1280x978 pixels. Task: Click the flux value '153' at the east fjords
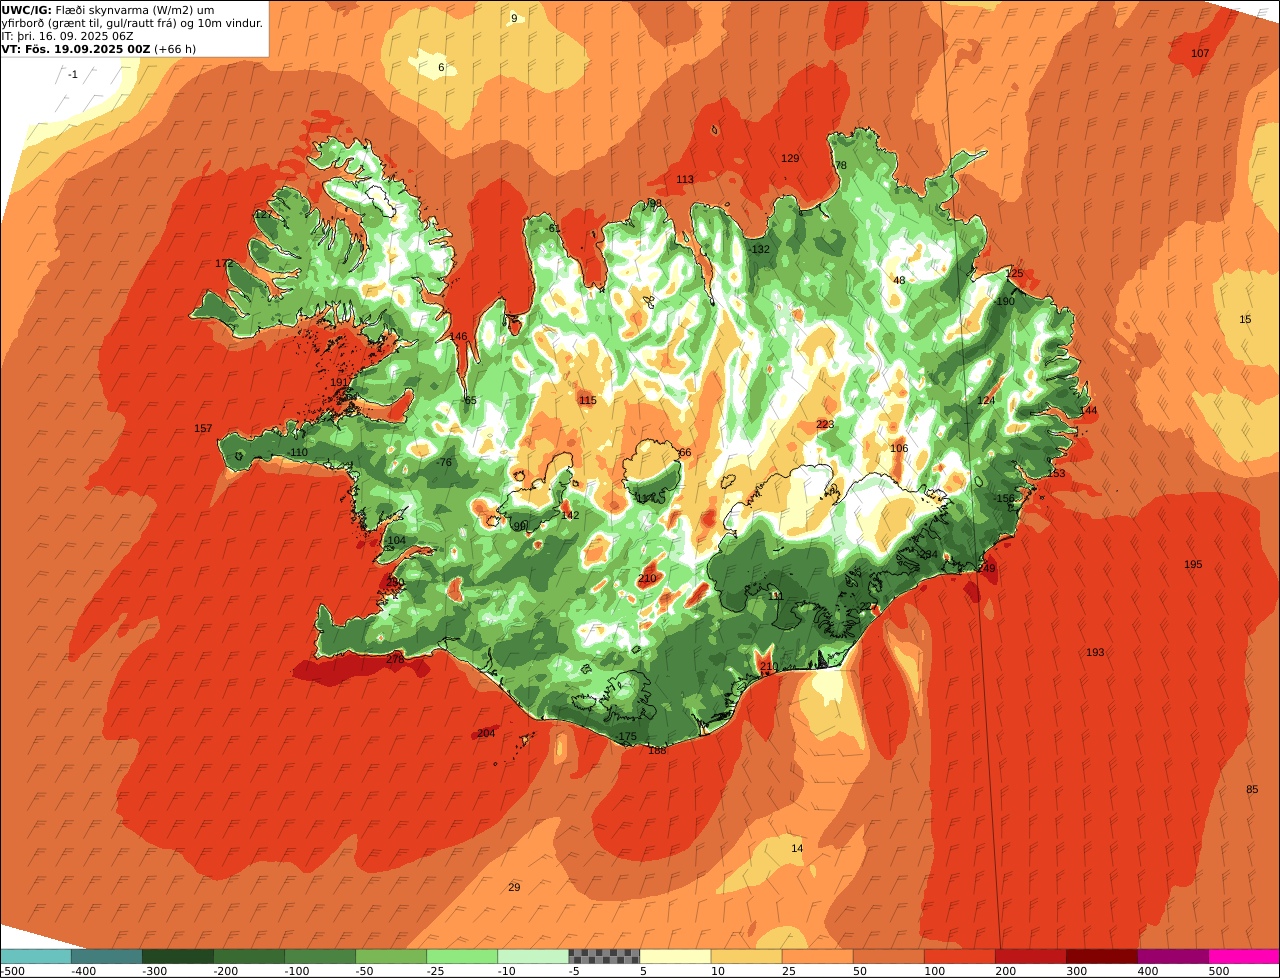[1056, 473]
